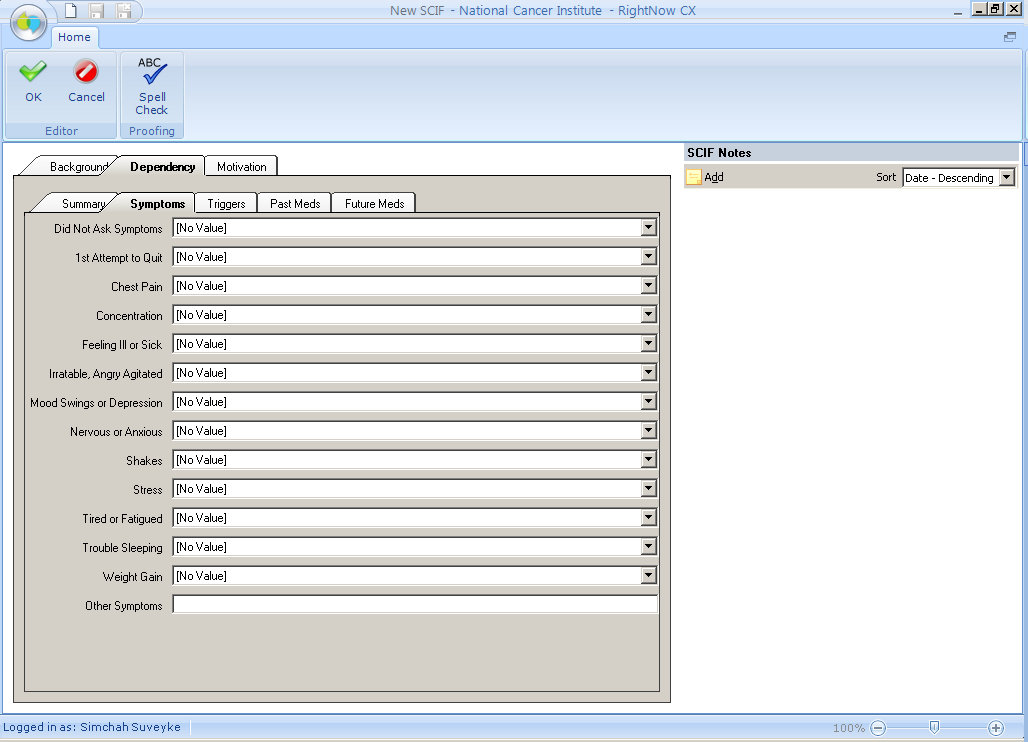
Task: Select the Past Meds sub-tab
Action: 295,204
